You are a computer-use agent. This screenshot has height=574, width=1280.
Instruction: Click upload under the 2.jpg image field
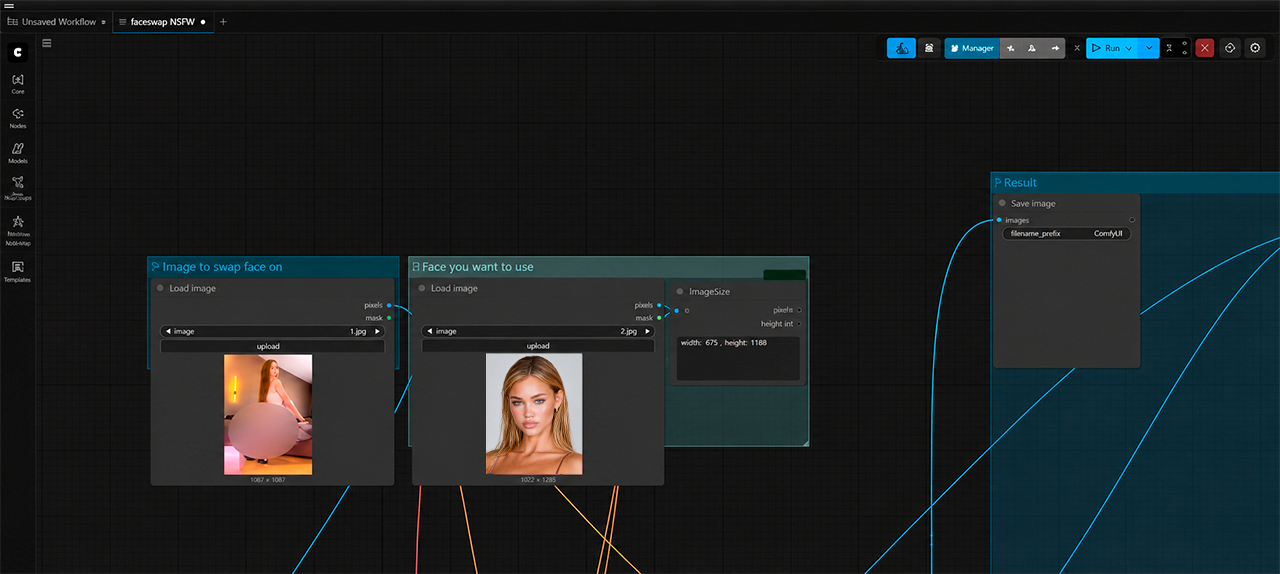[x=538, y=346]
